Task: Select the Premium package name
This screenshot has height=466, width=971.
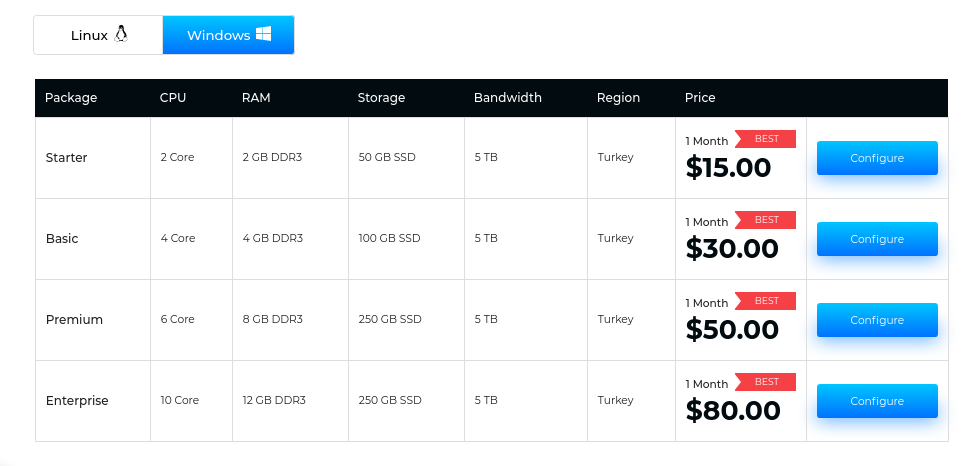Action: (74, 320)
